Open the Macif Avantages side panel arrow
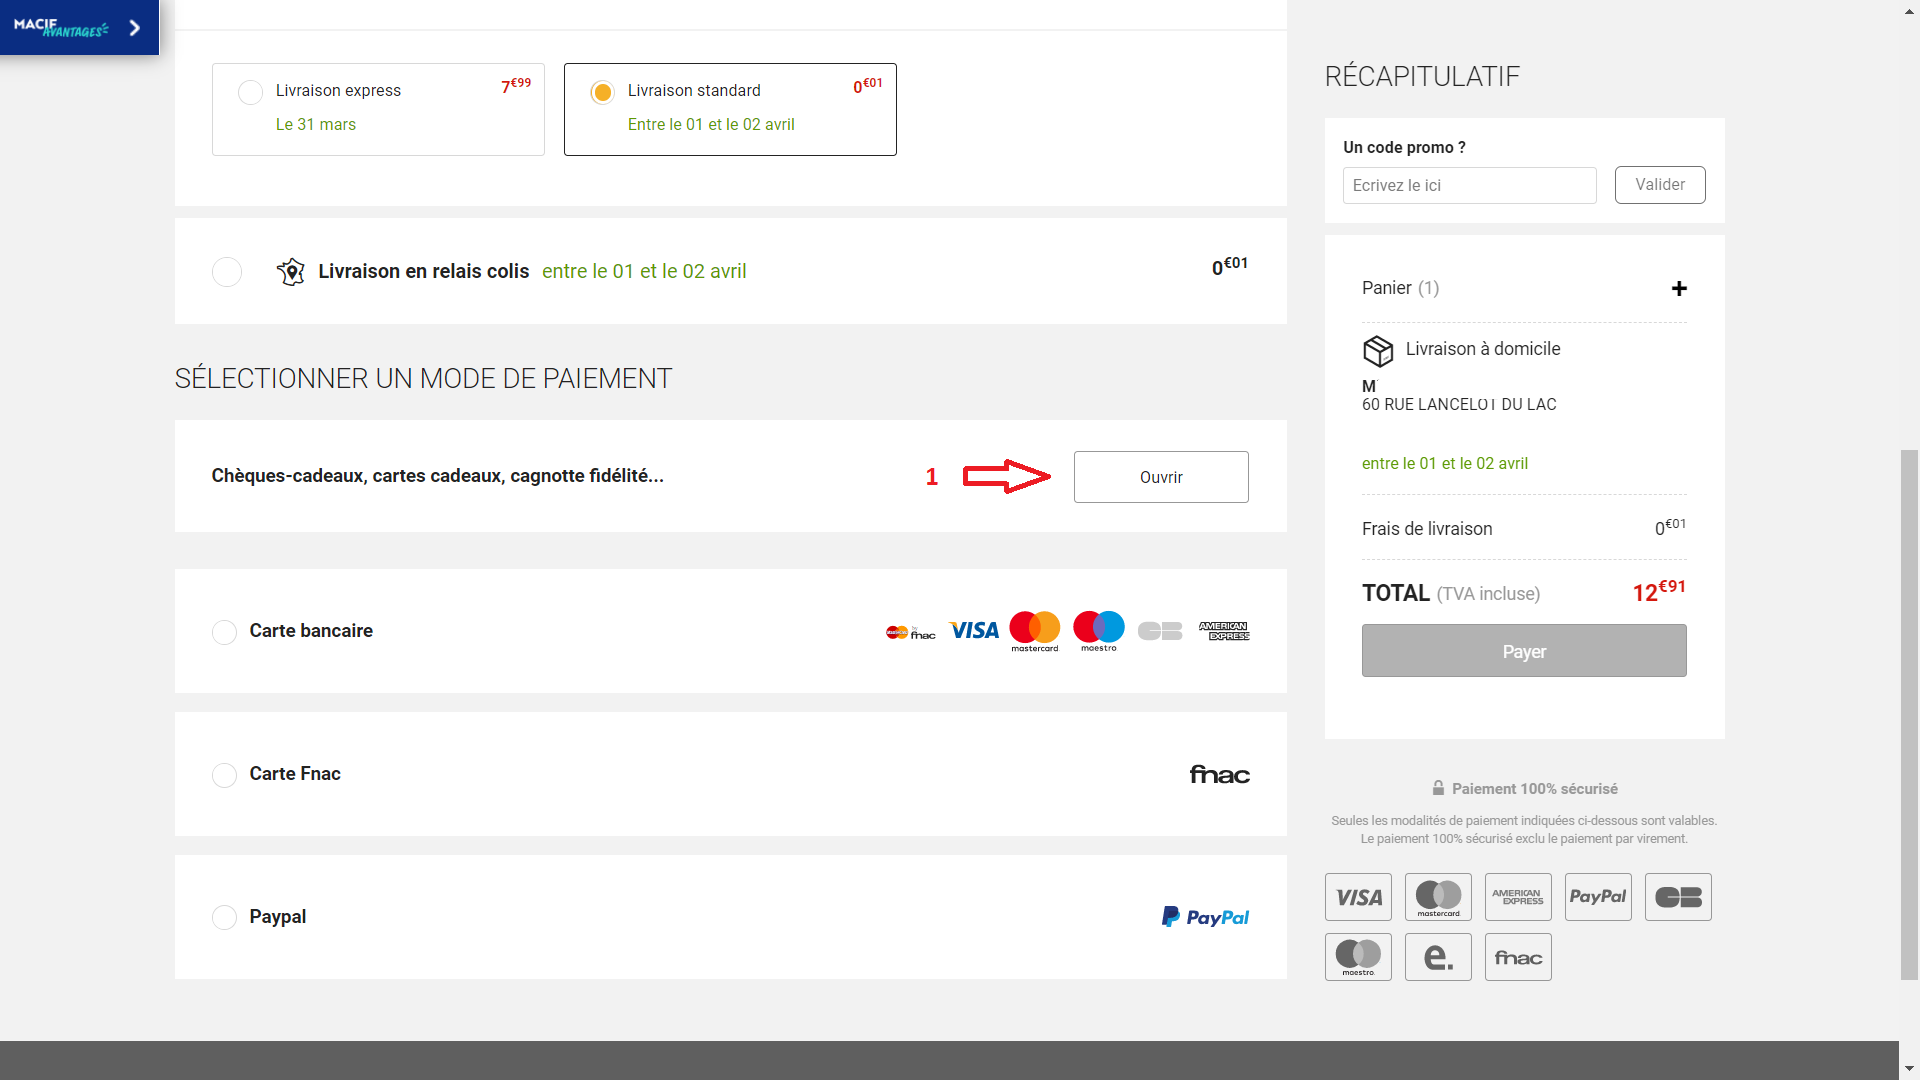This screenshot has height=1080, width=1920. [134, 28]
